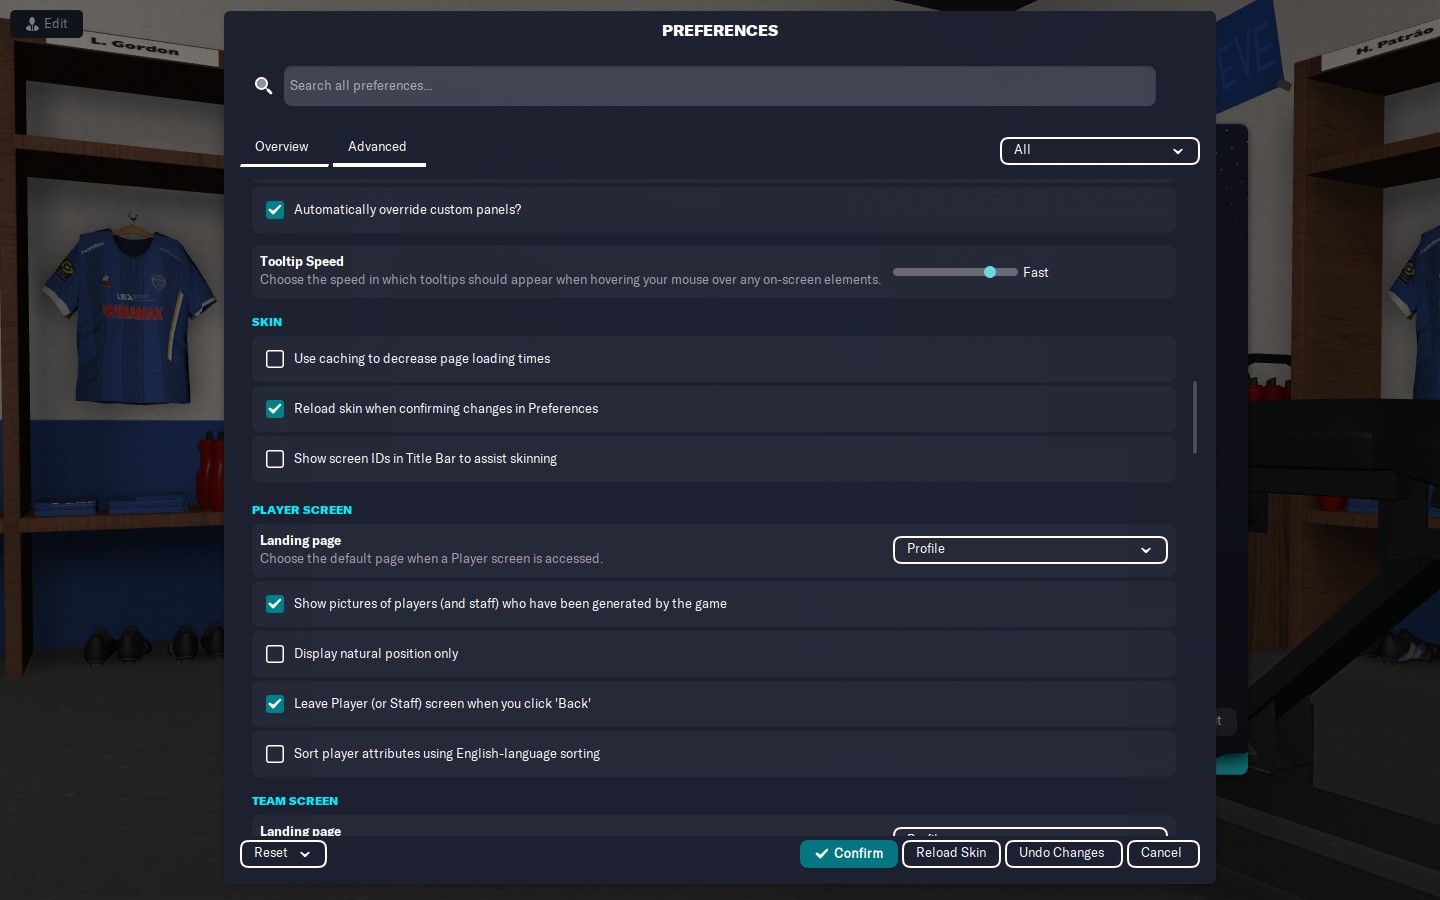Viewport: 1440px width, 900px height.
Task: Click the Confirm checkmark icon
Action: click(822, 854)
